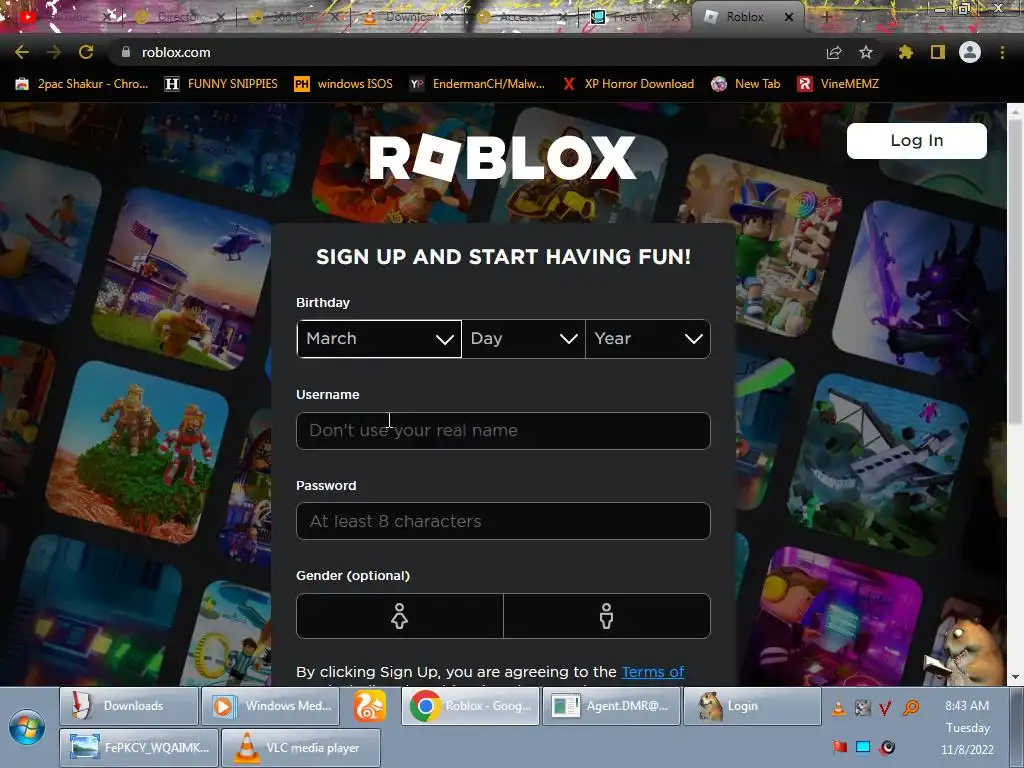Viewport: 1024px width, 768px height.
Task: Click the lock icon beside roblox.com
Action: pos(125,52)
